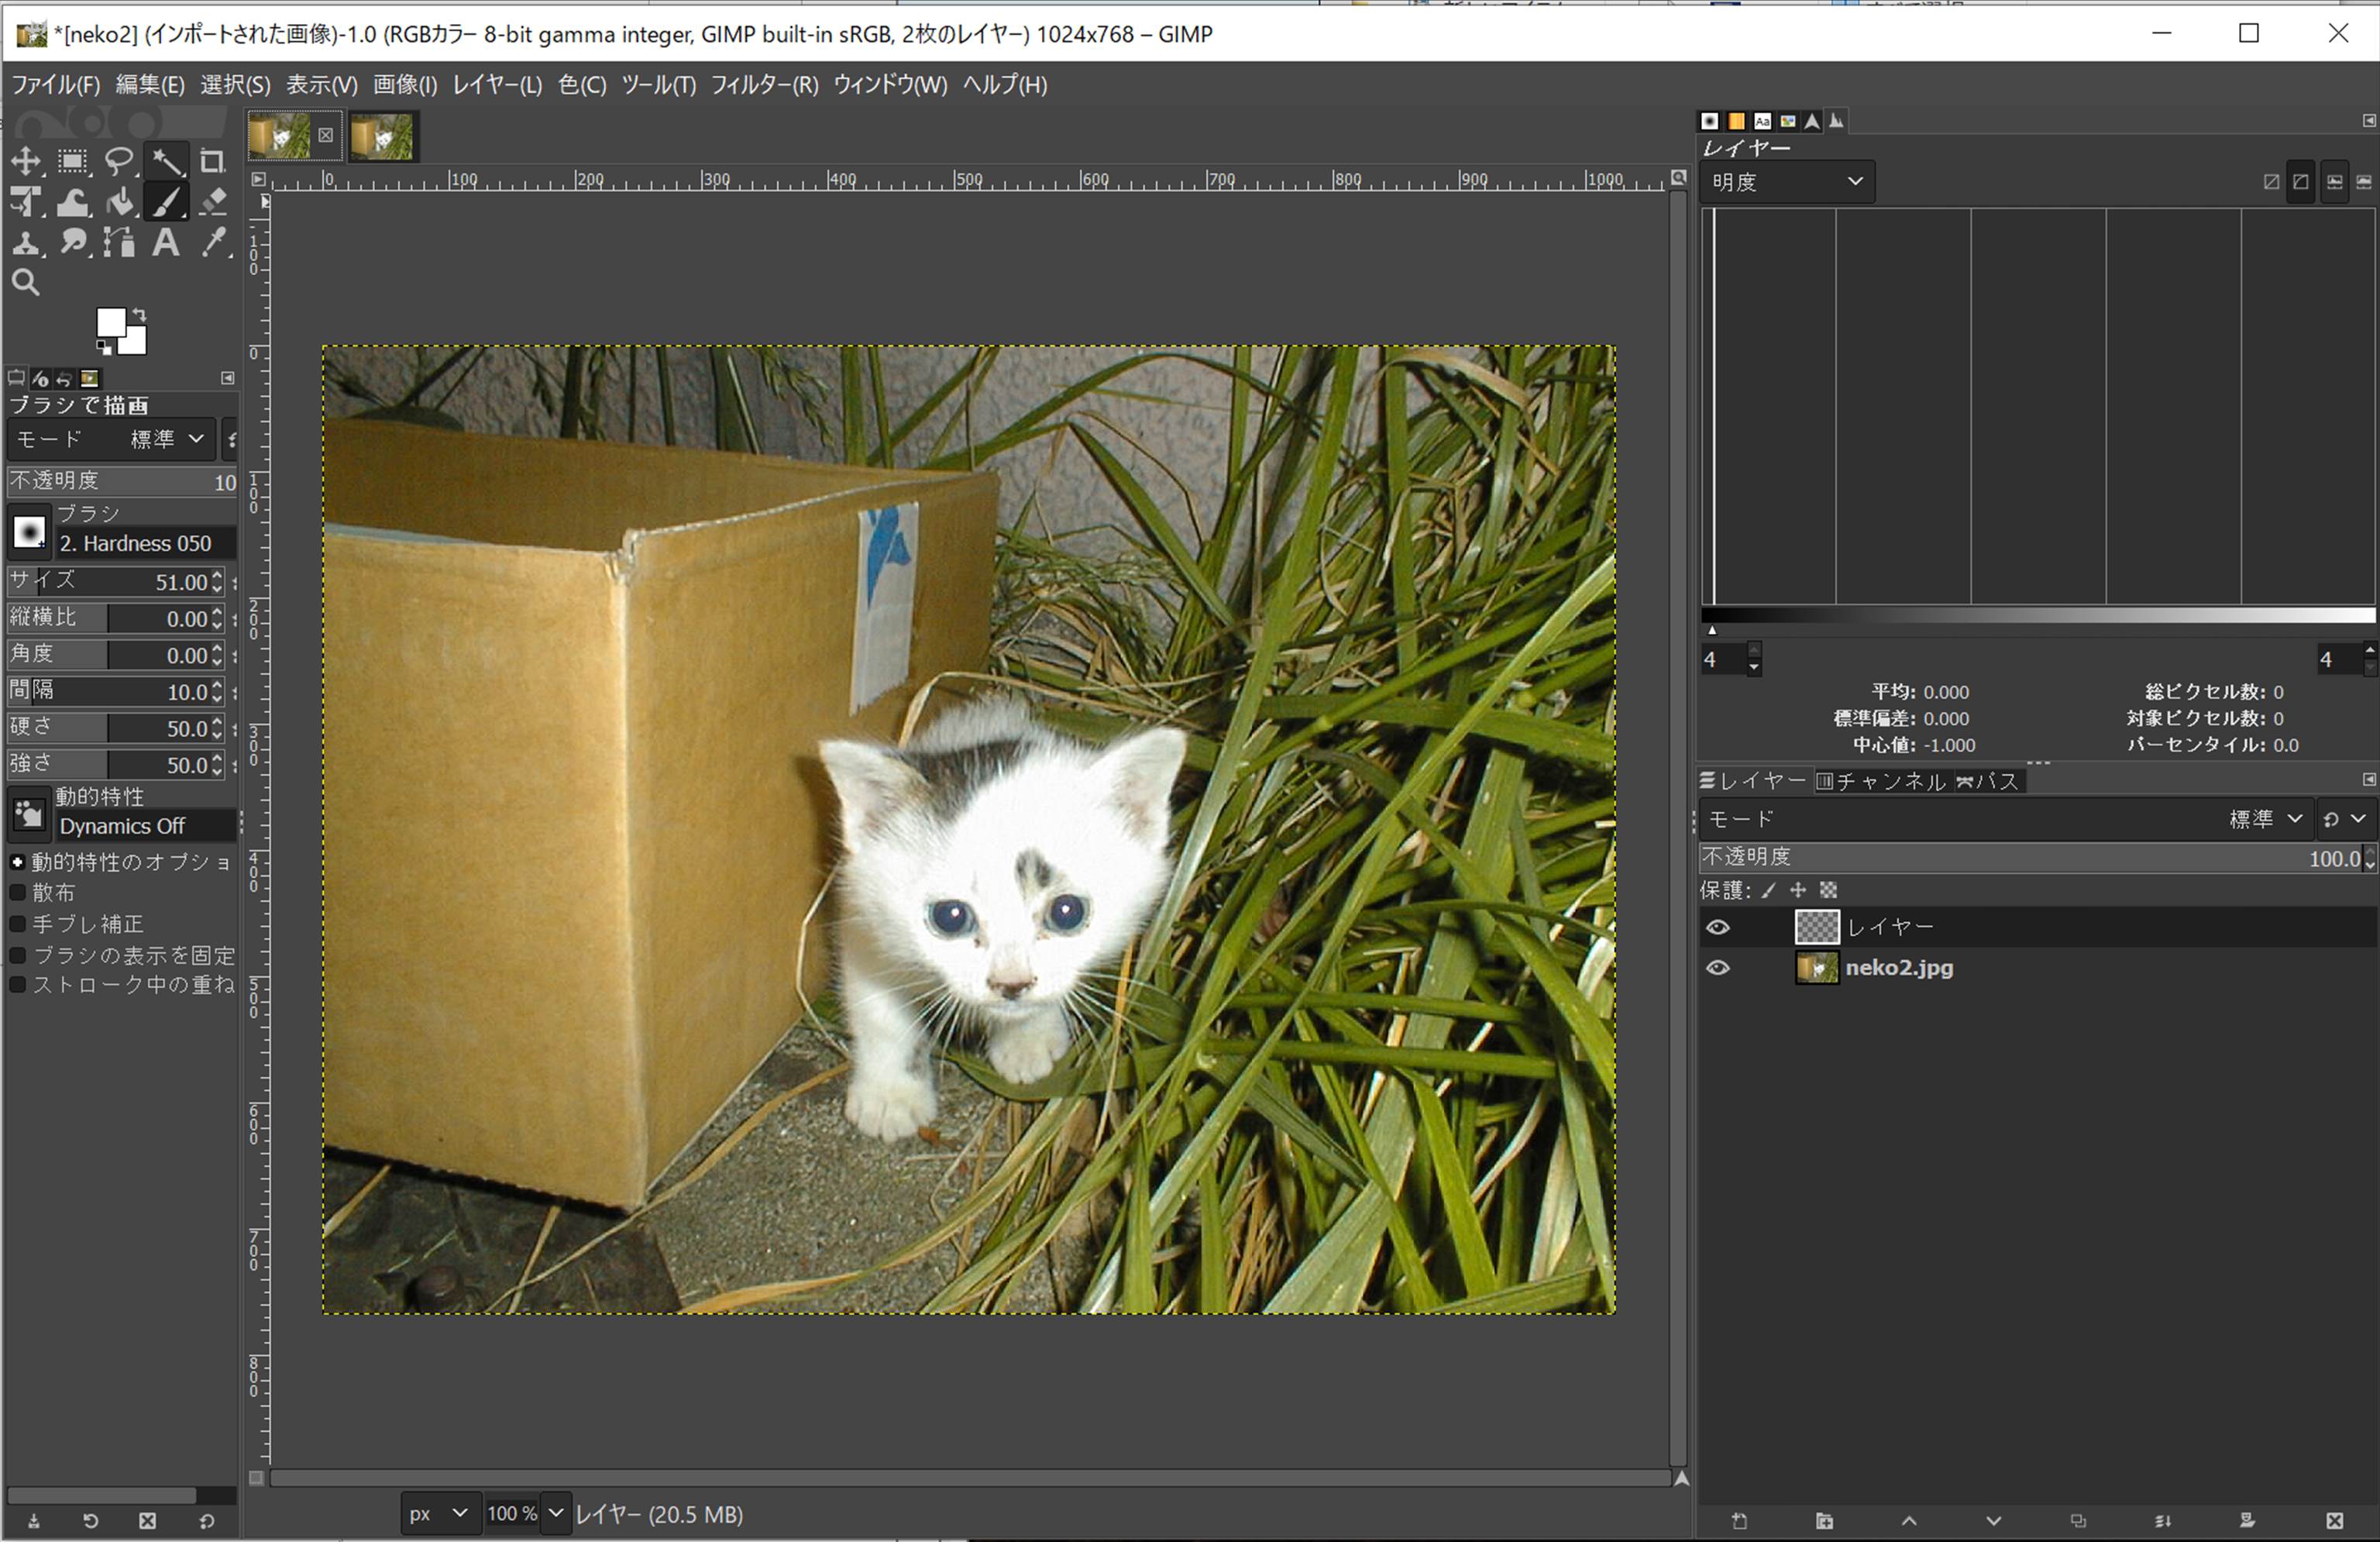Select the Zoom magnifier tool
Image resolution: width=2380 pixels, height=1542 pixels.
(26, 283)
